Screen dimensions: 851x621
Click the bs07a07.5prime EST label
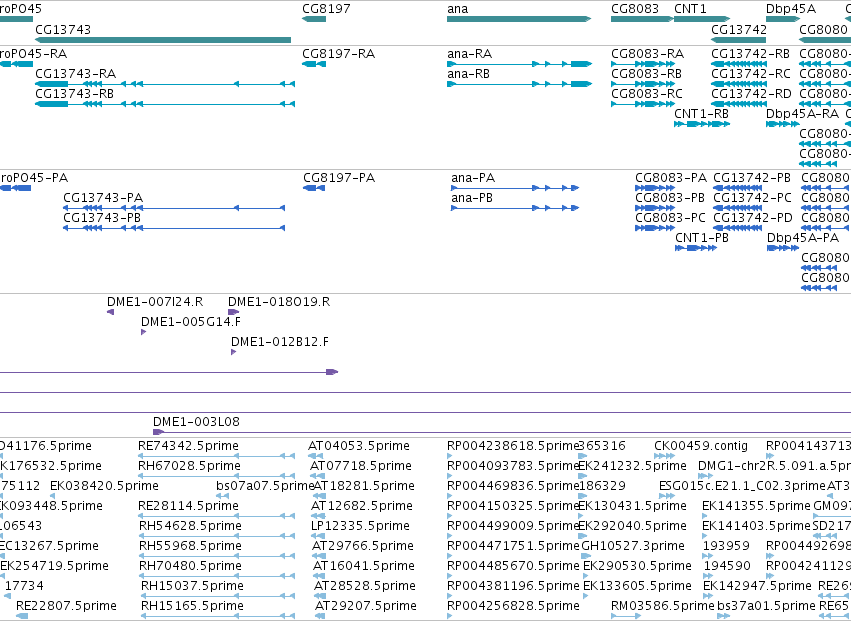pos(265,486)
